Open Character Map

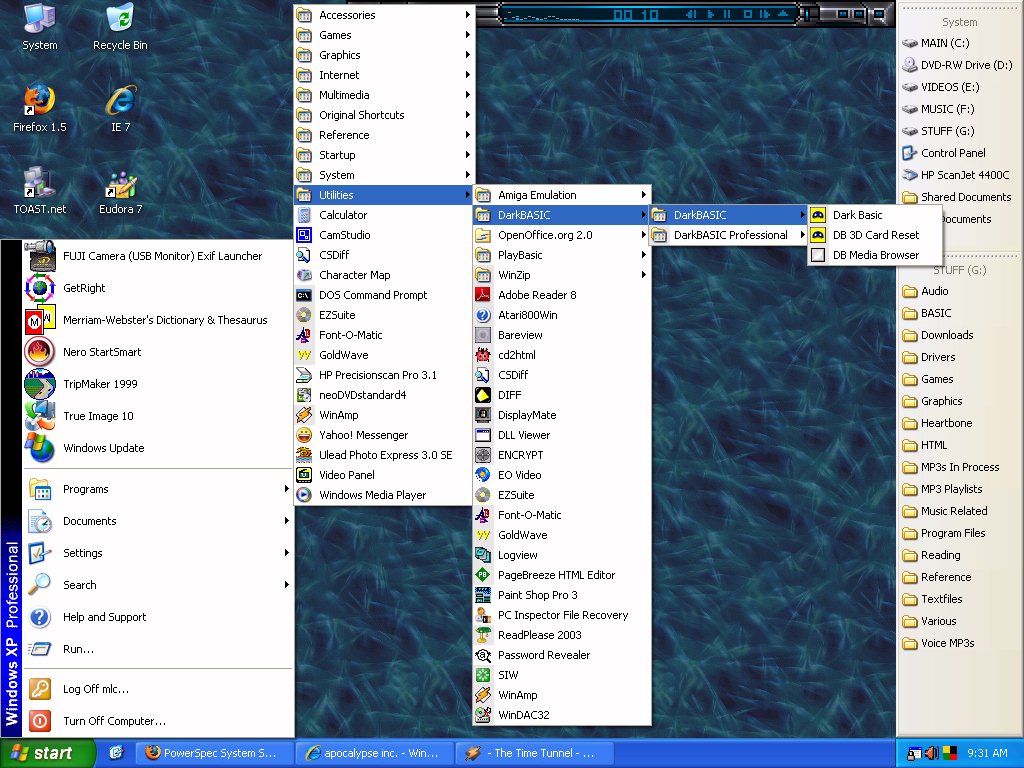[x=383, y=275]
